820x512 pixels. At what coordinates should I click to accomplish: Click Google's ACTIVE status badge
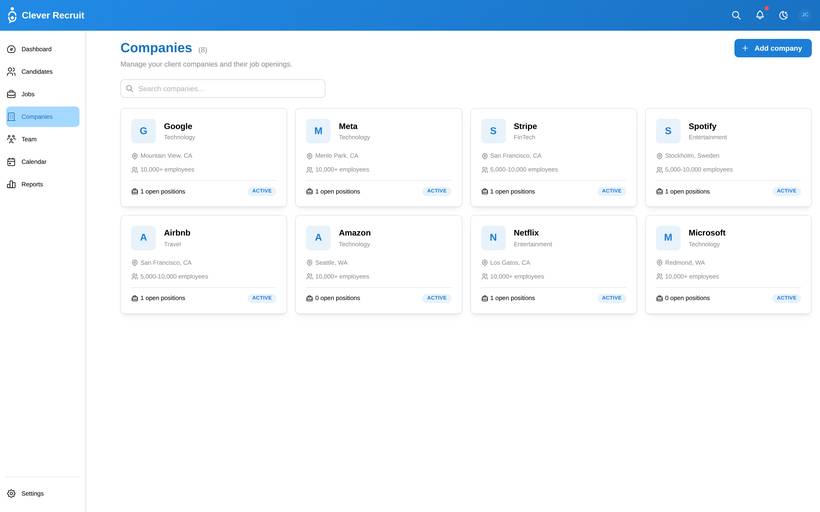click(261, 191)
